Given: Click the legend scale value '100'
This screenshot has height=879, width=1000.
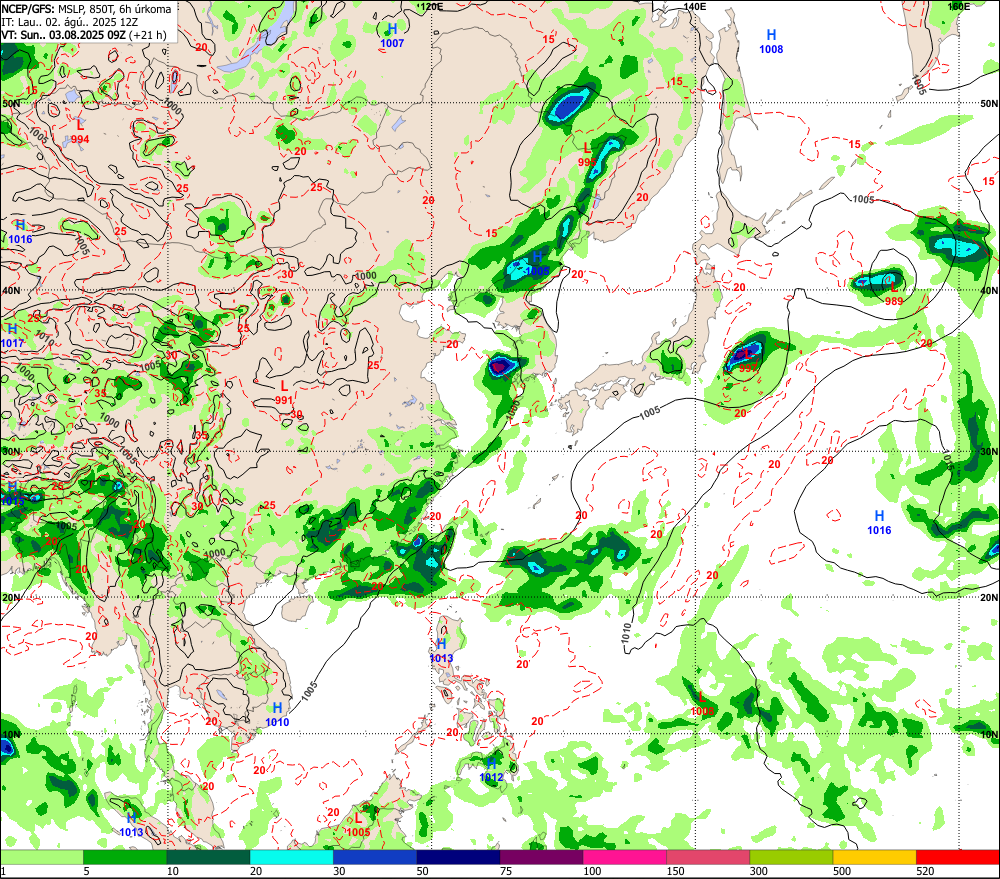Looking at the screenshot, I should pos(592,871).
